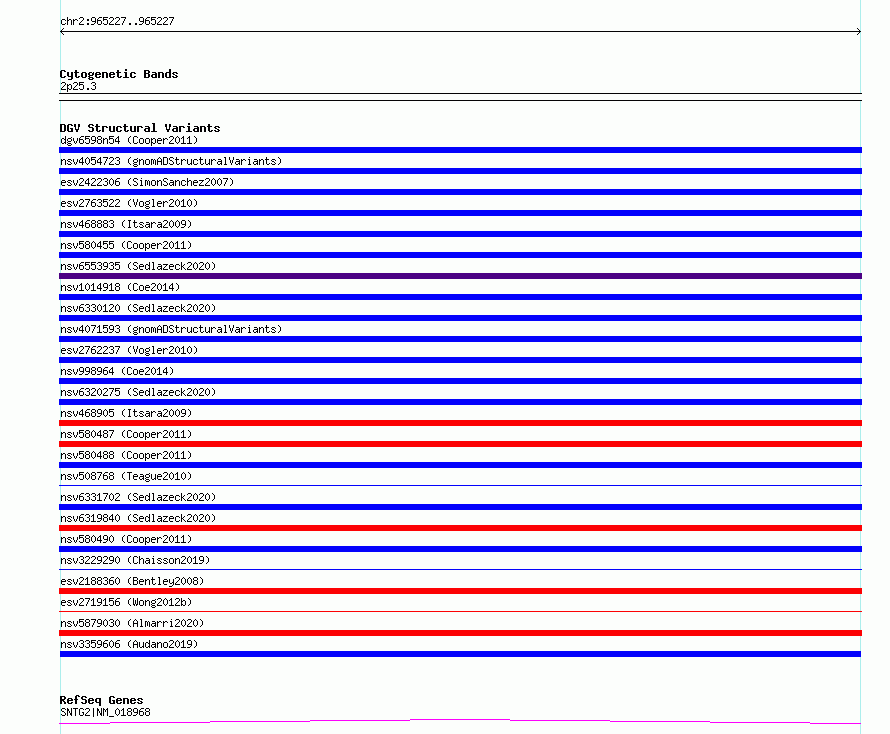
Task: Click the red bar under nsv580487
Action: point(460,444)
